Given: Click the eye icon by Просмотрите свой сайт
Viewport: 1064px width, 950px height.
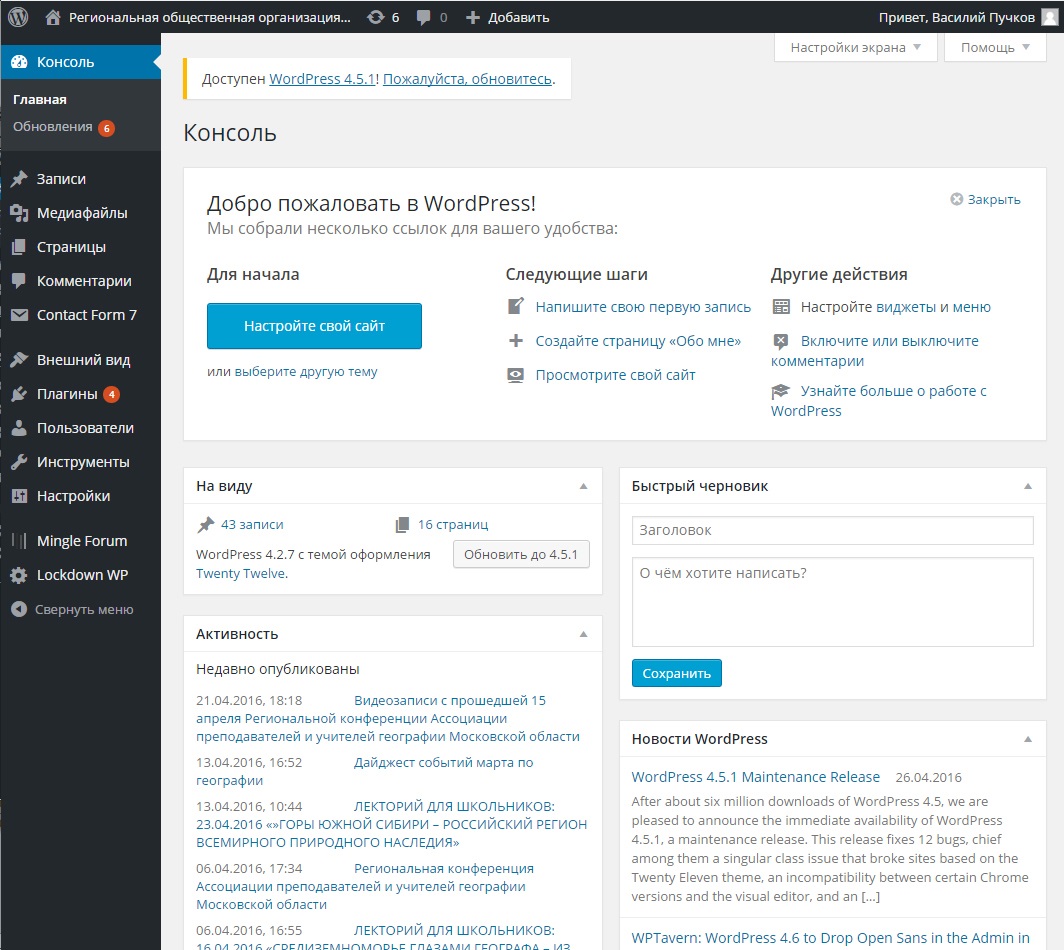Looking at the screenshot, I should point(516,375).
